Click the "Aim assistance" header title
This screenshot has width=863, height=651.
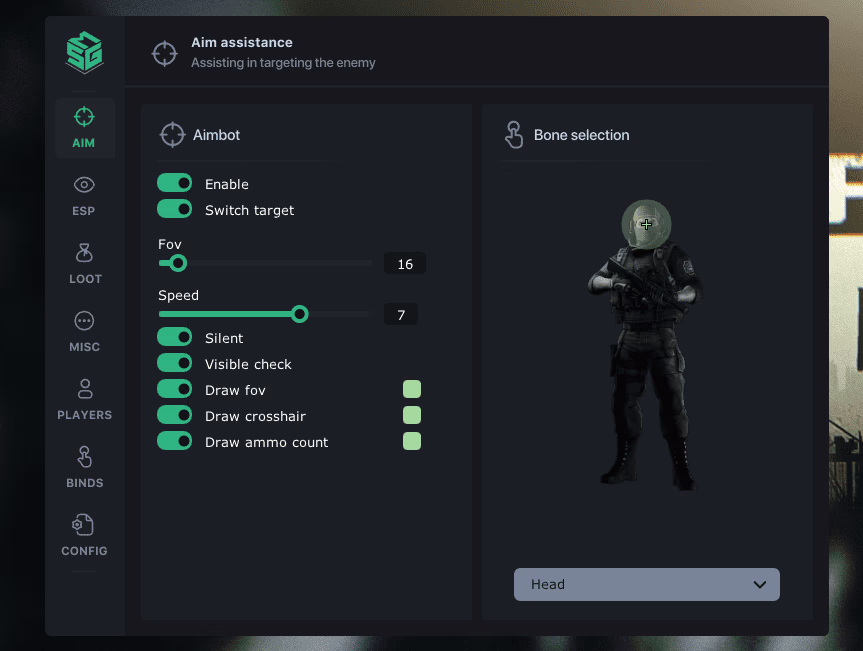(242, 42)
